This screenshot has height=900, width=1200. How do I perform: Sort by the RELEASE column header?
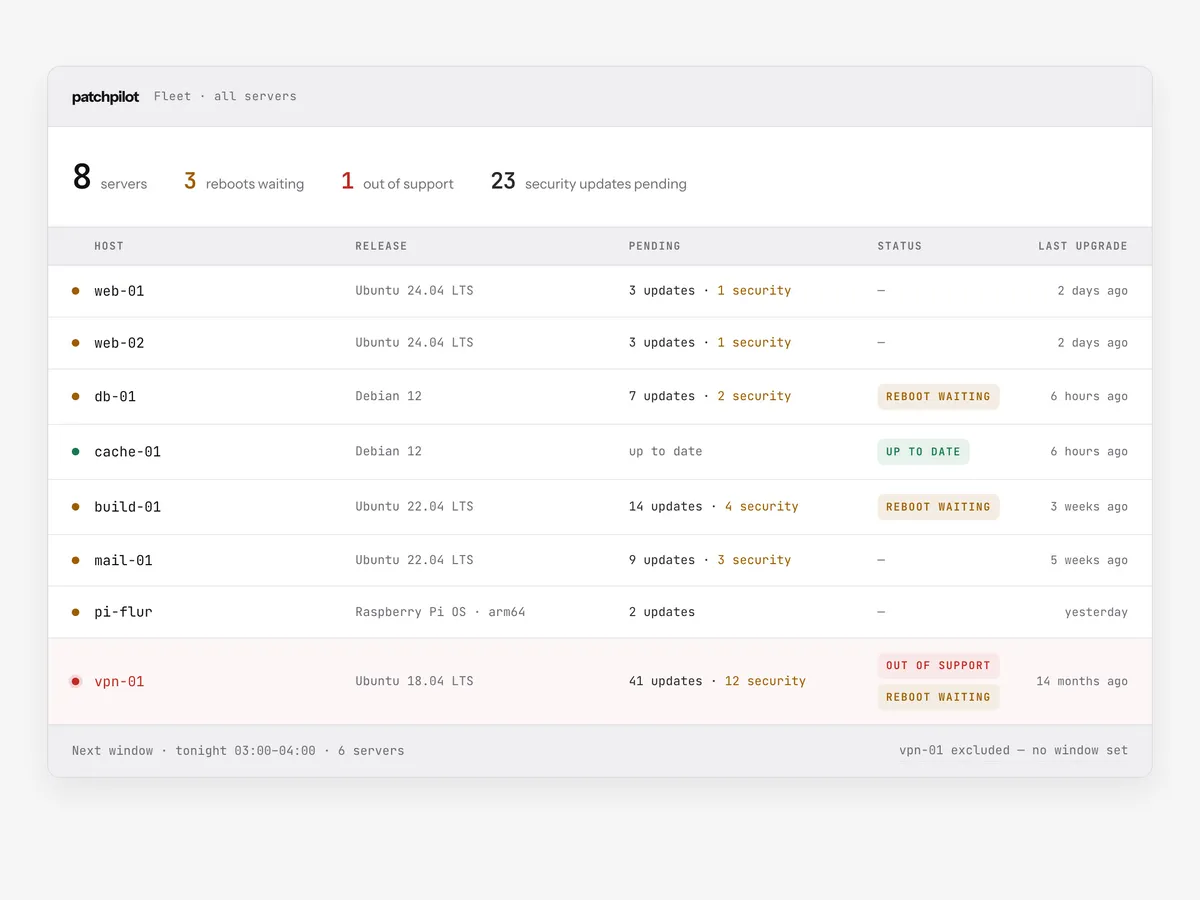point(381,246)
